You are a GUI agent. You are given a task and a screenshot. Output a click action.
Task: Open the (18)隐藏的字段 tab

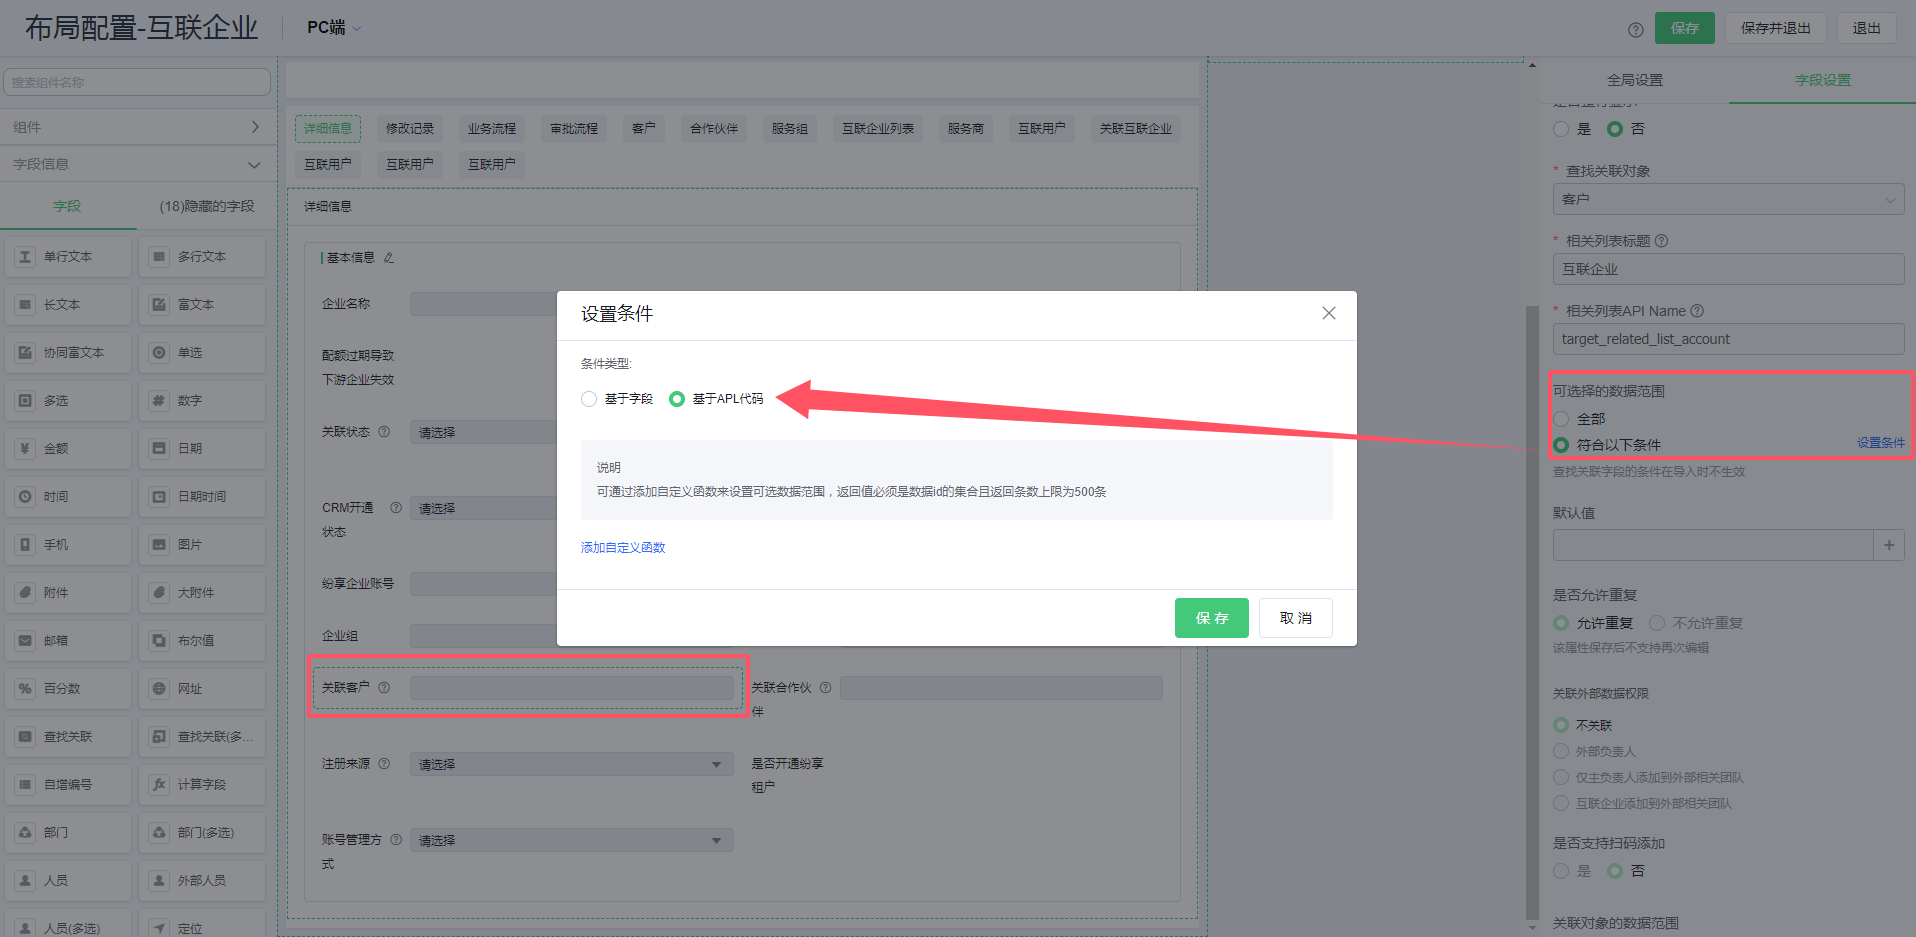(x=207, y=205)
